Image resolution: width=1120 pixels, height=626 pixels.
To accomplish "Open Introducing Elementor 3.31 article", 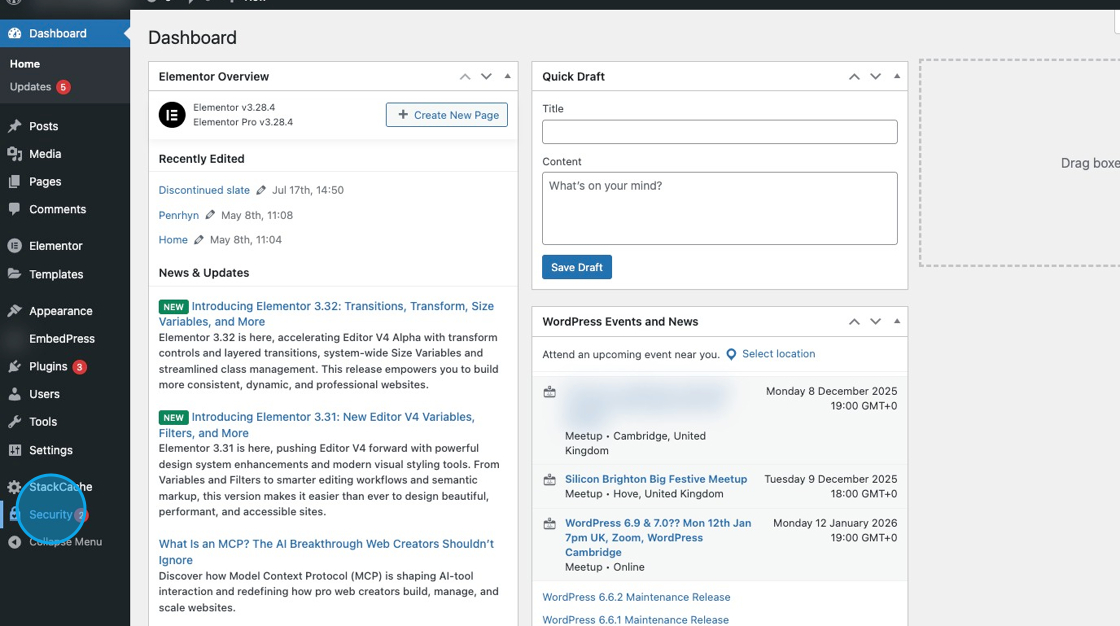I will 316,424.
